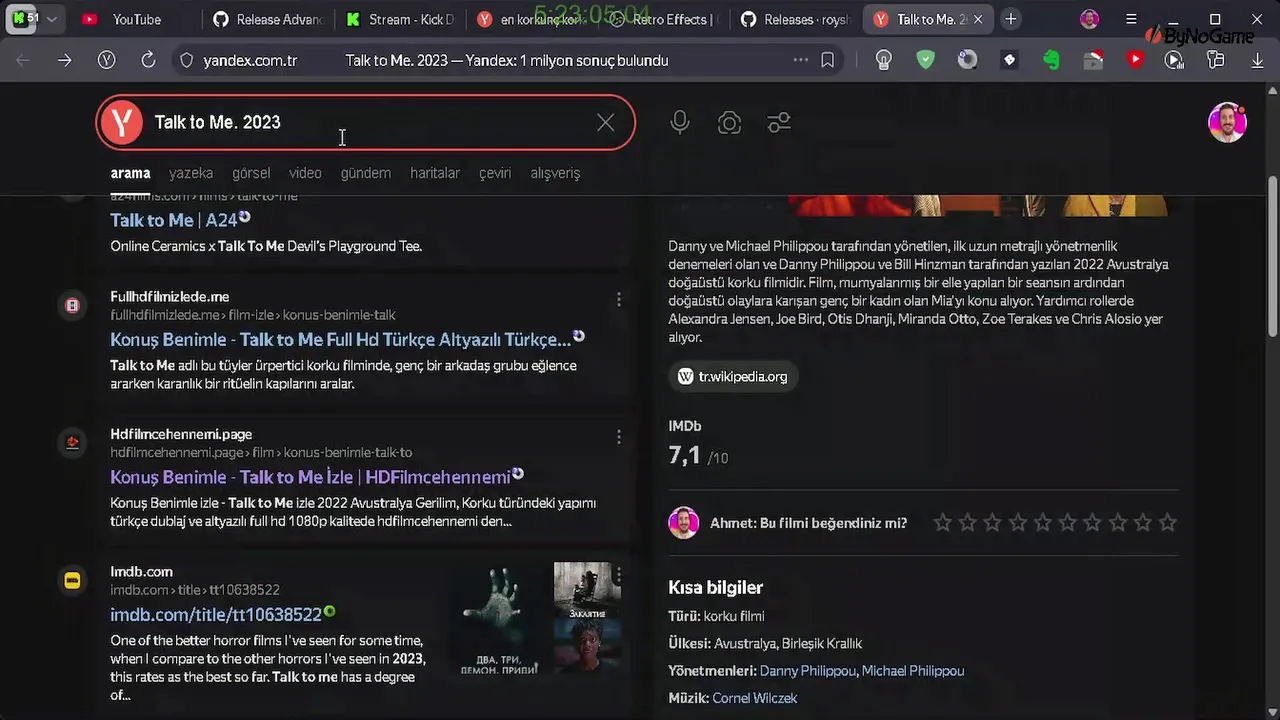This screenshot has width=1280, height=720.
Task: Switch to the video tab
Action: point(305,173)
